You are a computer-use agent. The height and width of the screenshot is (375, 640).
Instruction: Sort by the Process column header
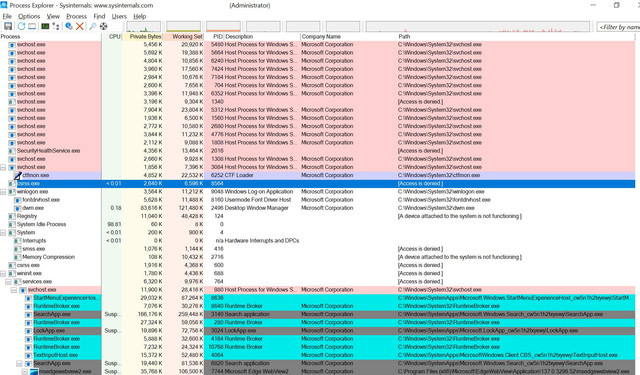coord(51,37)
